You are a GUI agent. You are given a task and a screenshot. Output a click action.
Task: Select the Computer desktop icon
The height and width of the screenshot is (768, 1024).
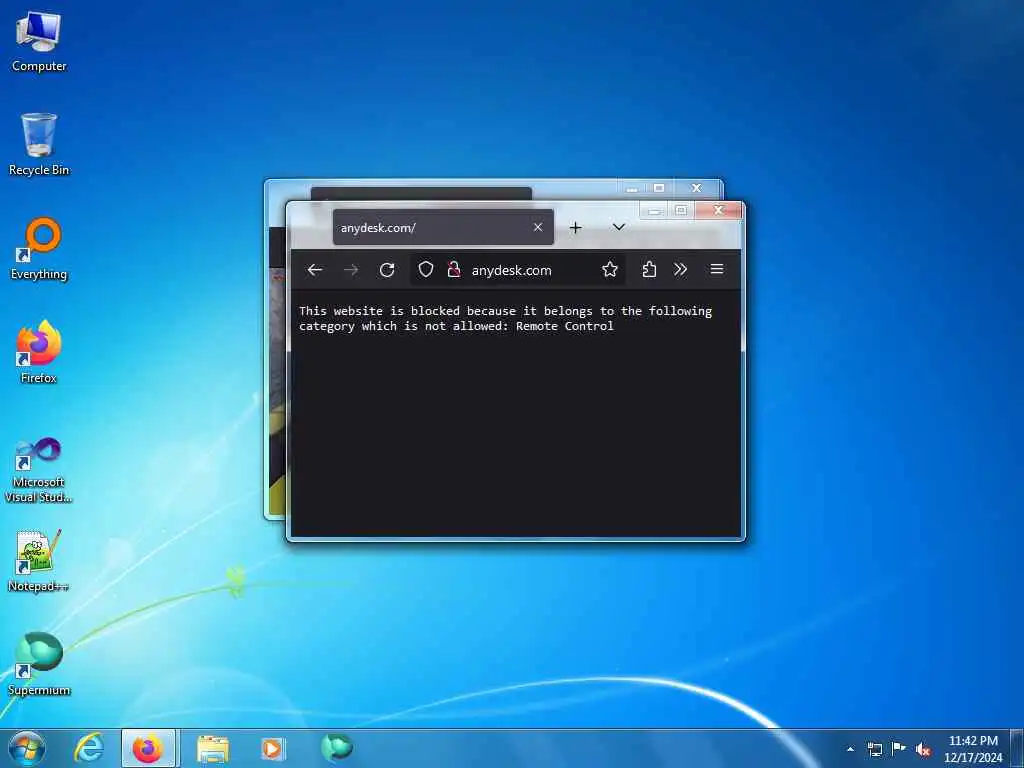coord(39,42)
